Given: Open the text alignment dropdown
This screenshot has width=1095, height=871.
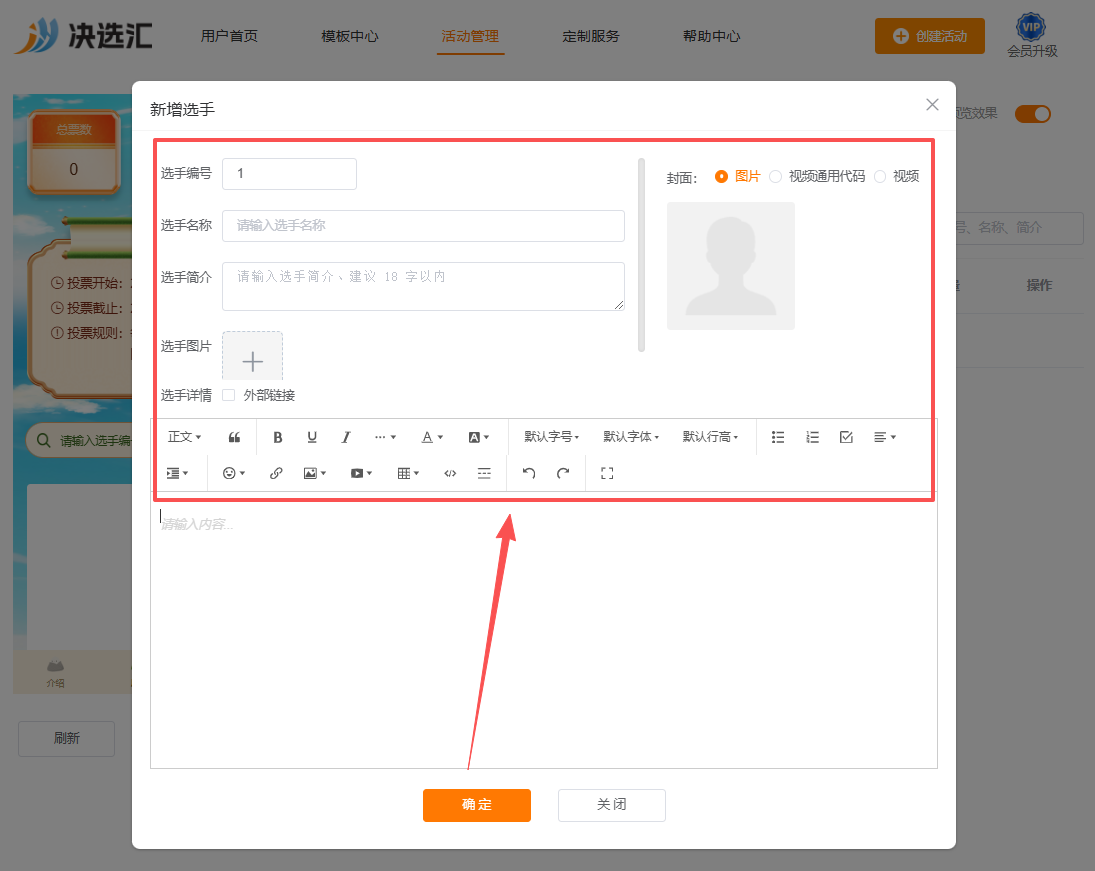Looking at the screenshot, I should point(885,437).
